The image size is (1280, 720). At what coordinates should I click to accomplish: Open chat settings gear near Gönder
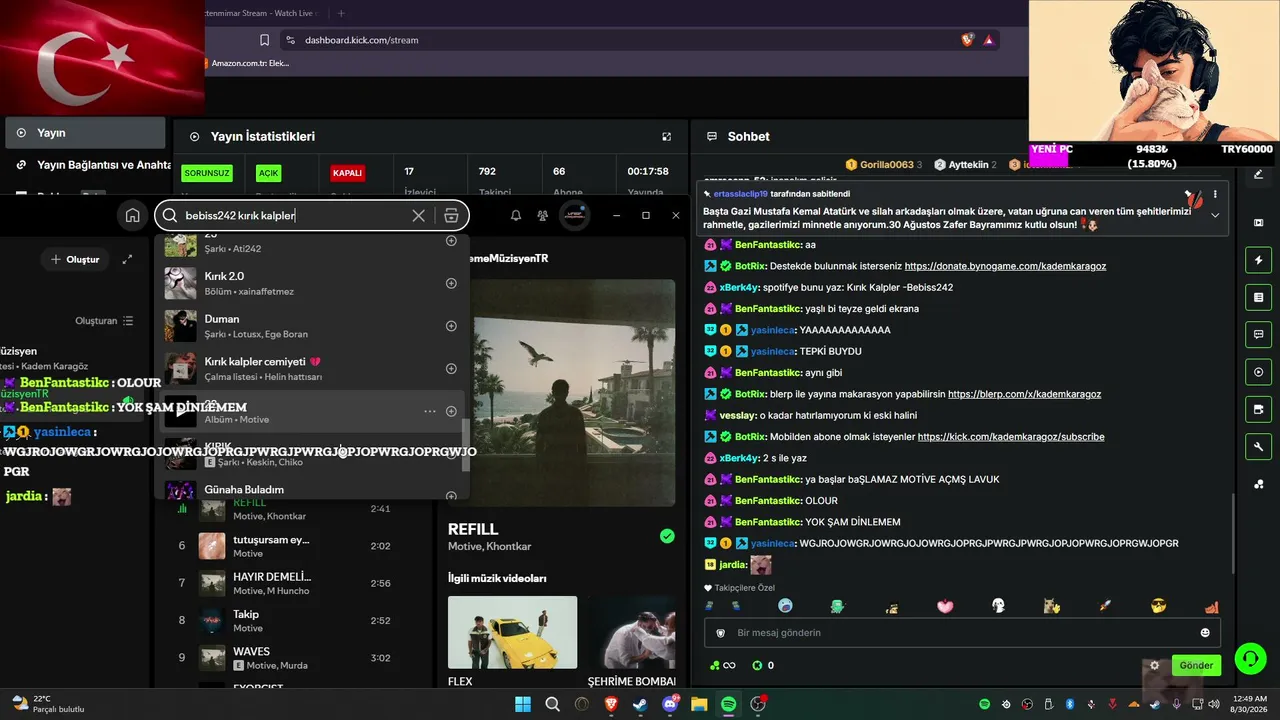[1155, 665]
